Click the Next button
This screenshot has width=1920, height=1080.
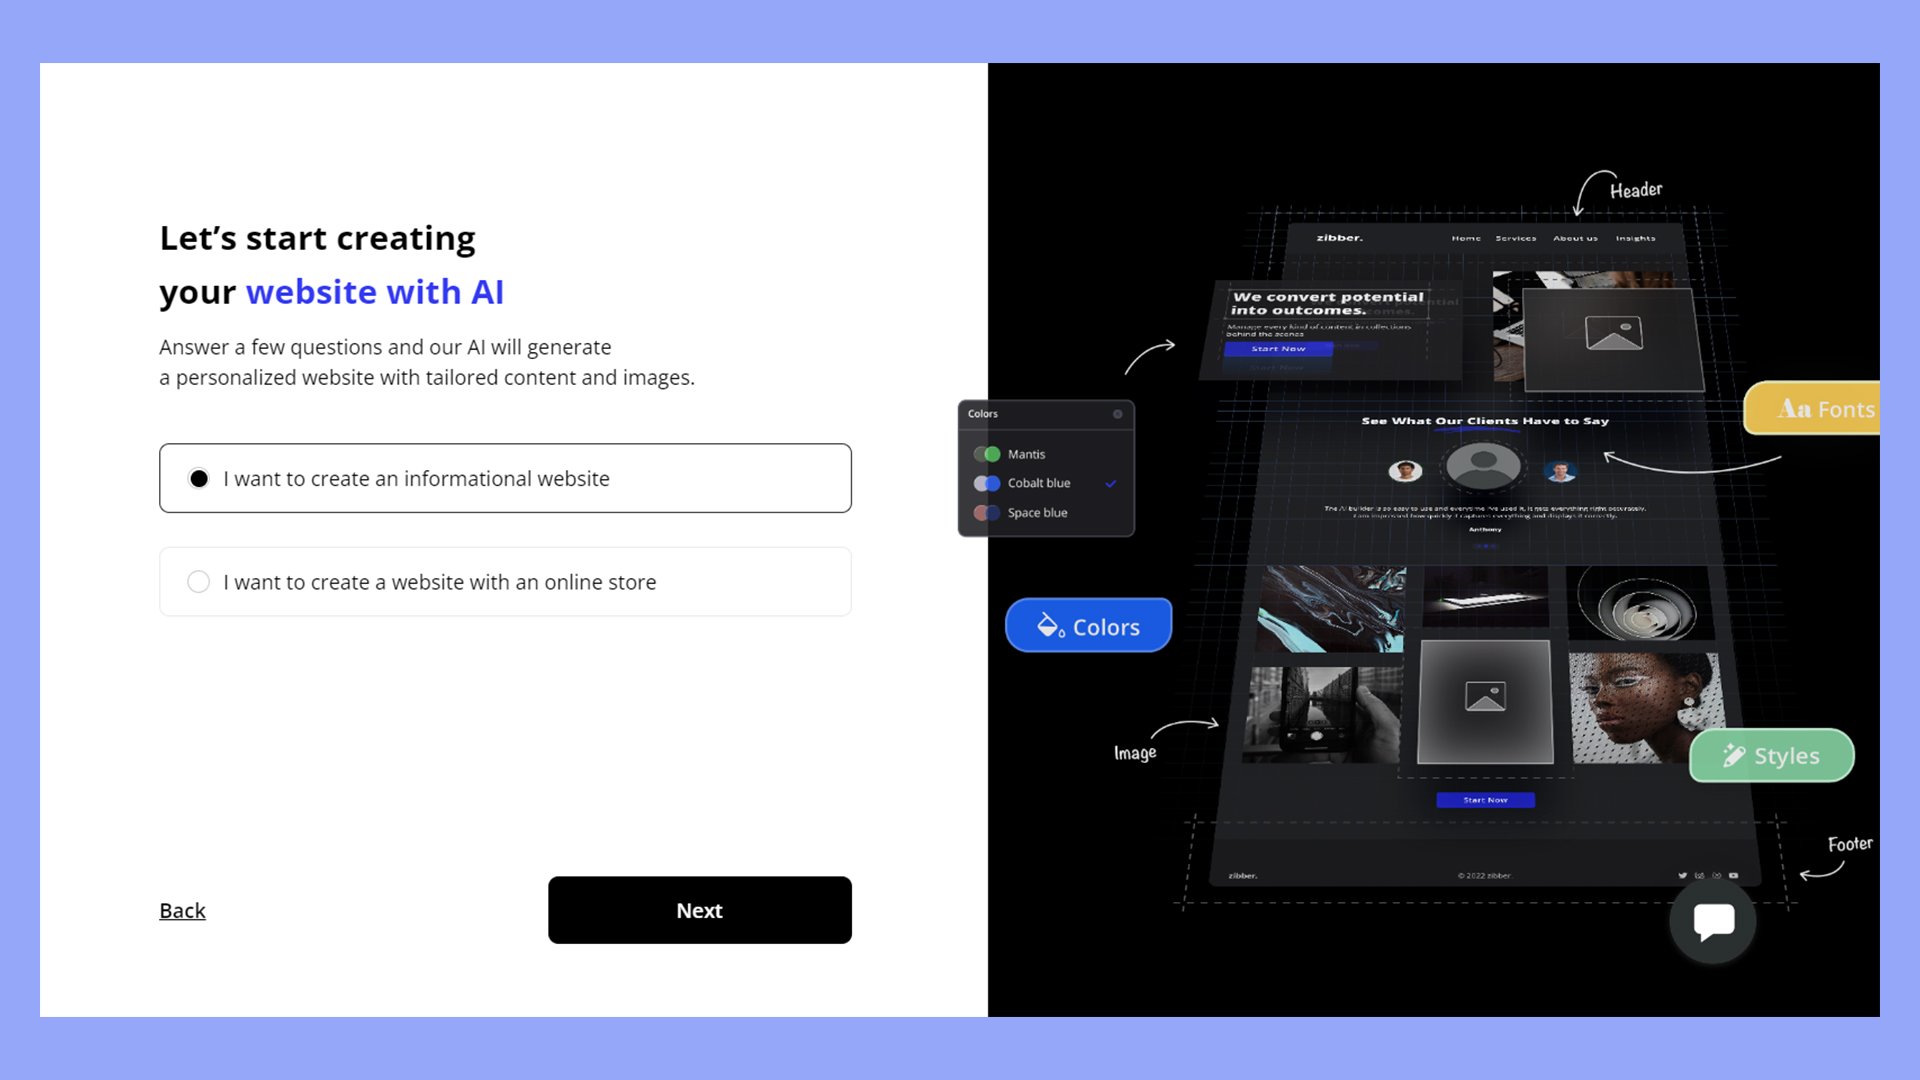700,910
